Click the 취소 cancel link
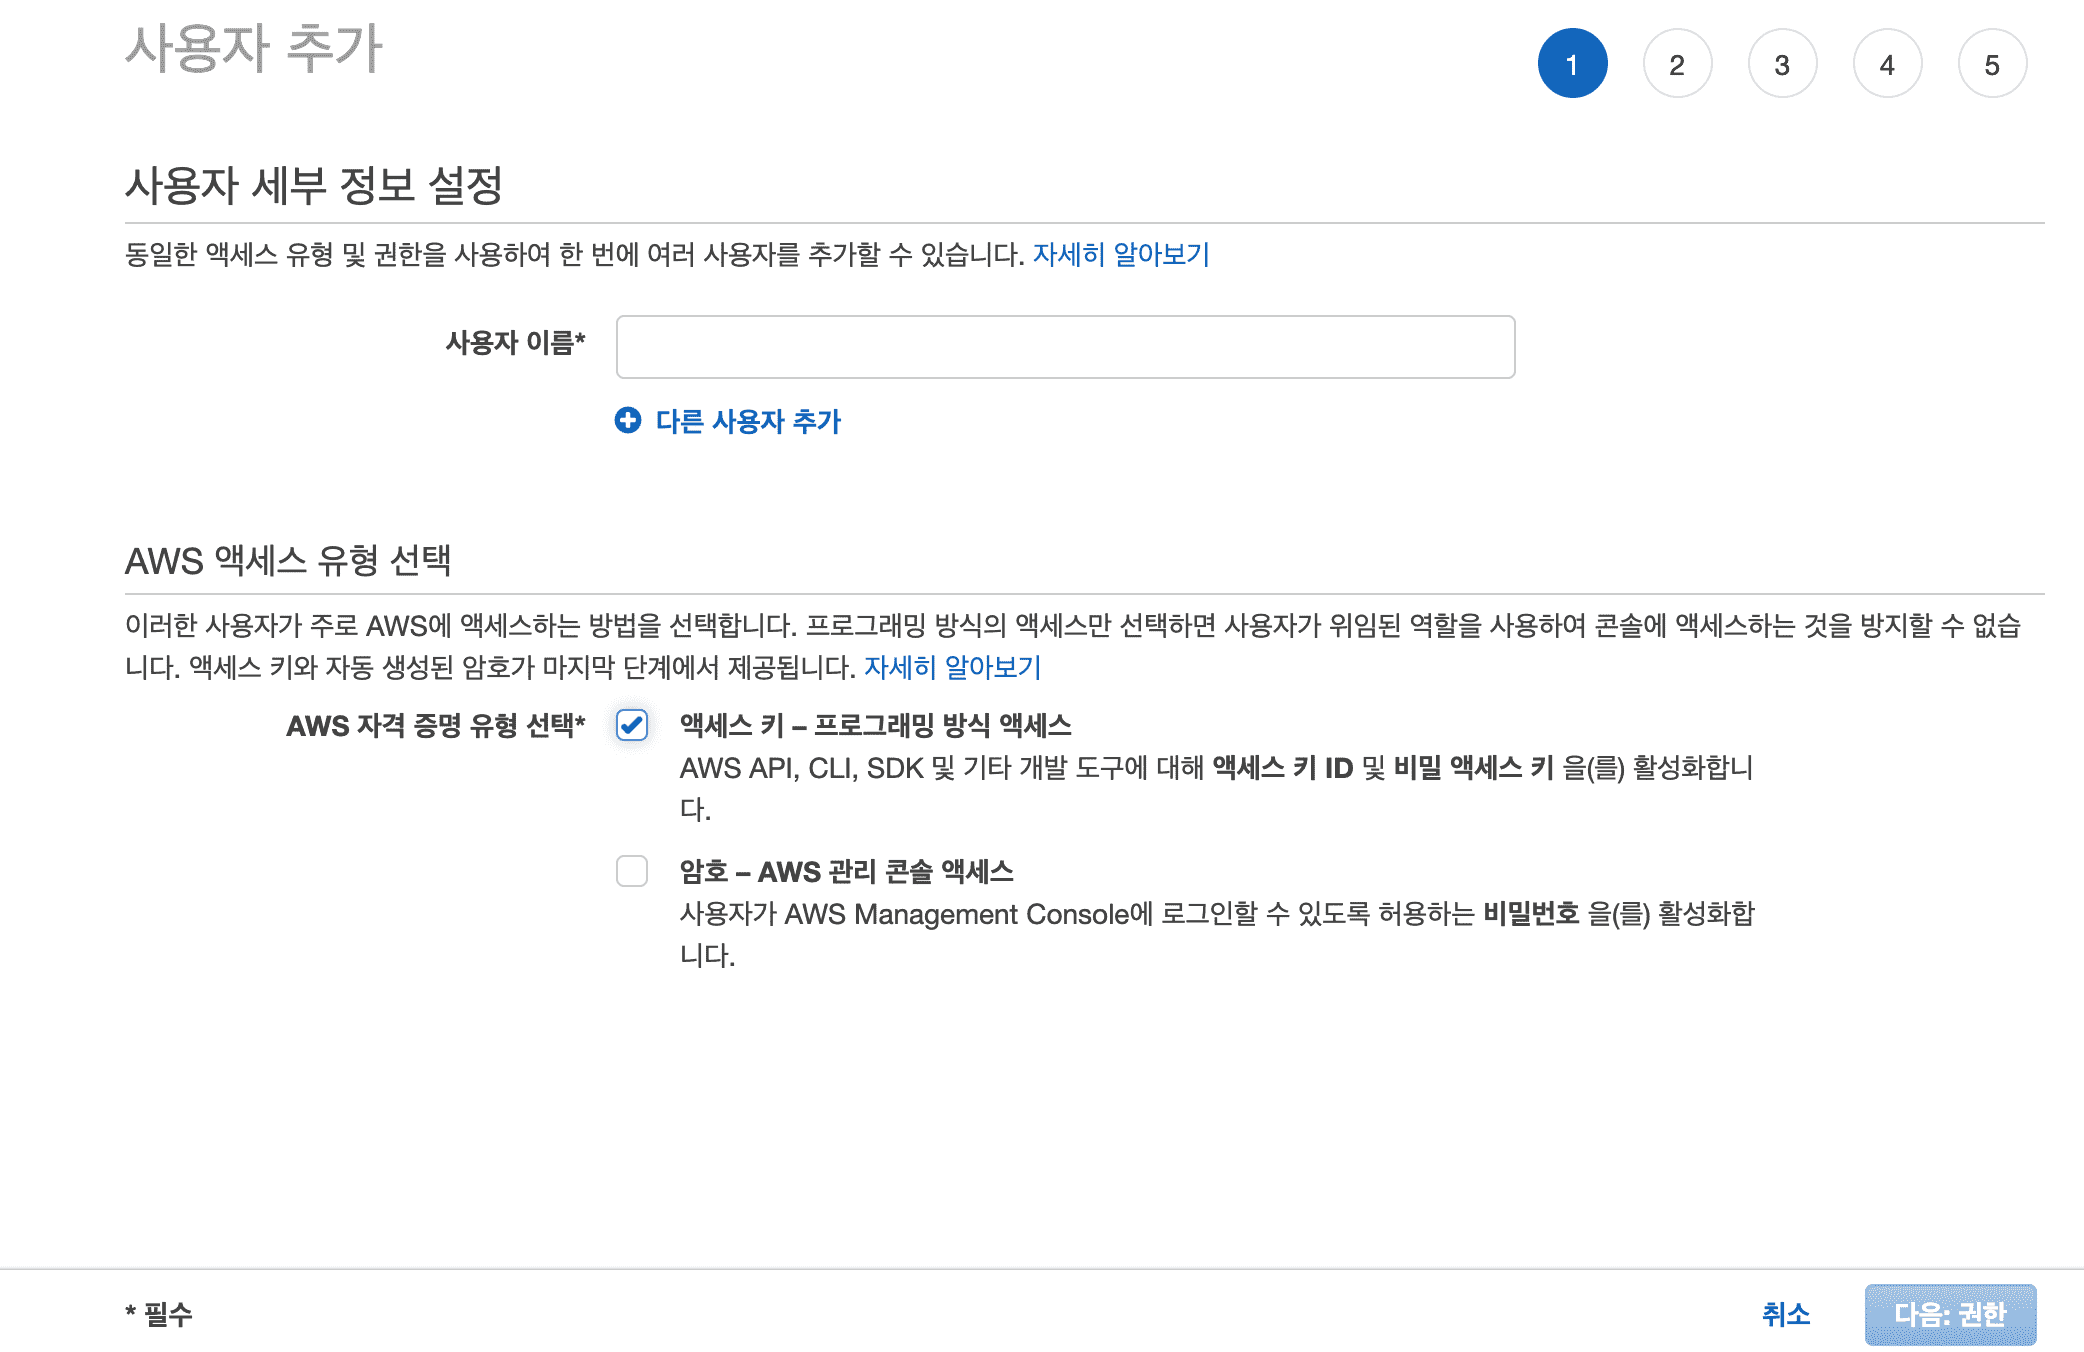The width and height of the screenshot is (2084, 1352). (1786, 1314)
